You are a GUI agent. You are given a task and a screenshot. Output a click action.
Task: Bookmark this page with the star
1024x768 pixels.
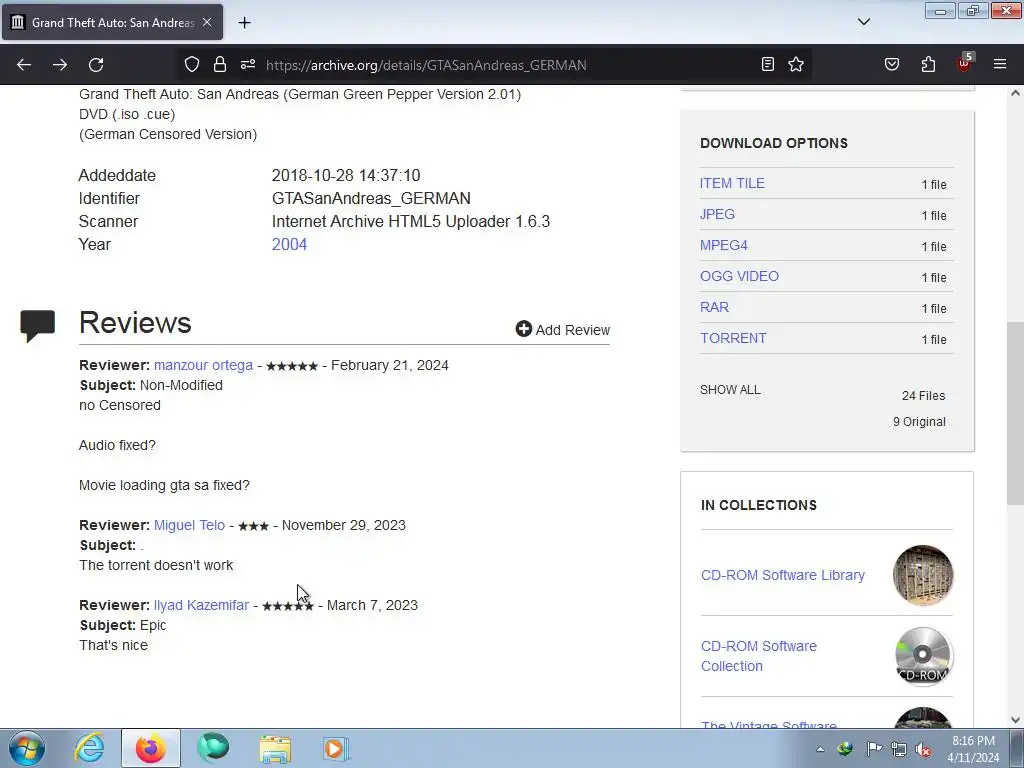pyautogui.click(x=795, y=64)
